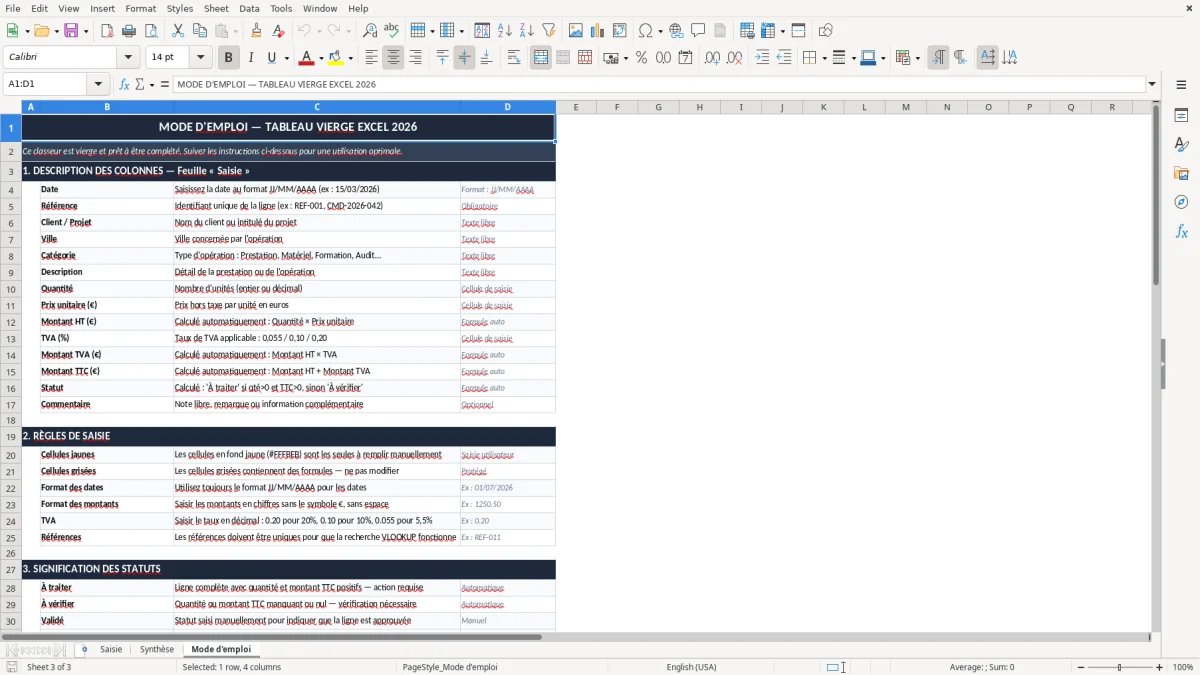The image size is (1200, 675).
Task: Insert comment bubble icon
Action: point(698,31)
